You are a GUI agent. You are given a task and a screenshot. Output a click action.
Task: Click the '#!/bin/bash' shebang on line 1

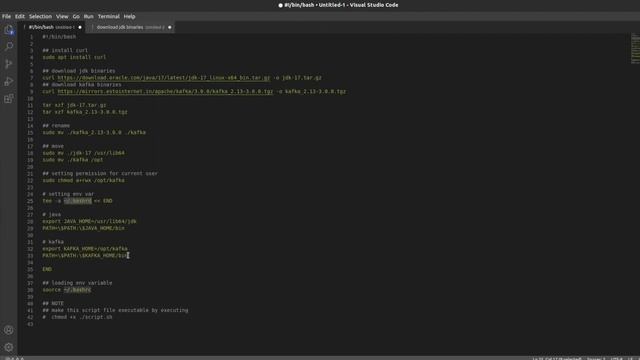coord(59,37)
